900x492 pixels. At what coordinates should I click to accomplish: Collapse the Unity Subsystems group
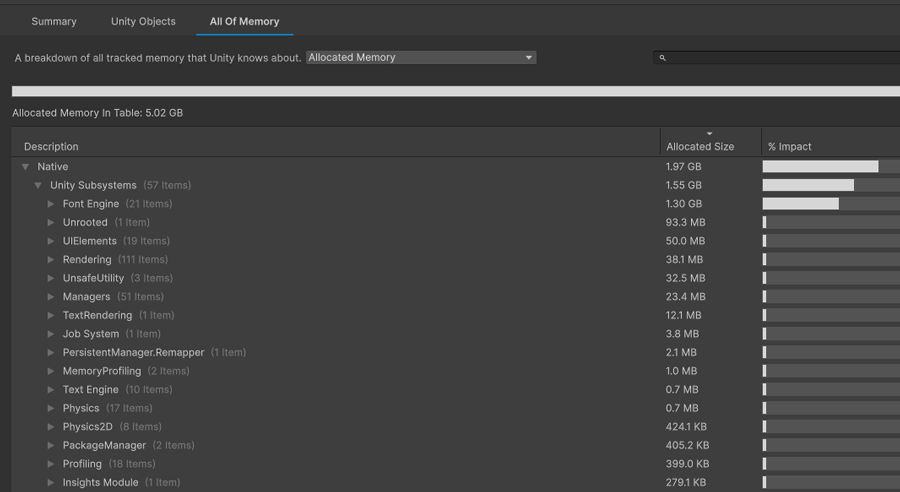pyautogui.click(x=38, y=185)
